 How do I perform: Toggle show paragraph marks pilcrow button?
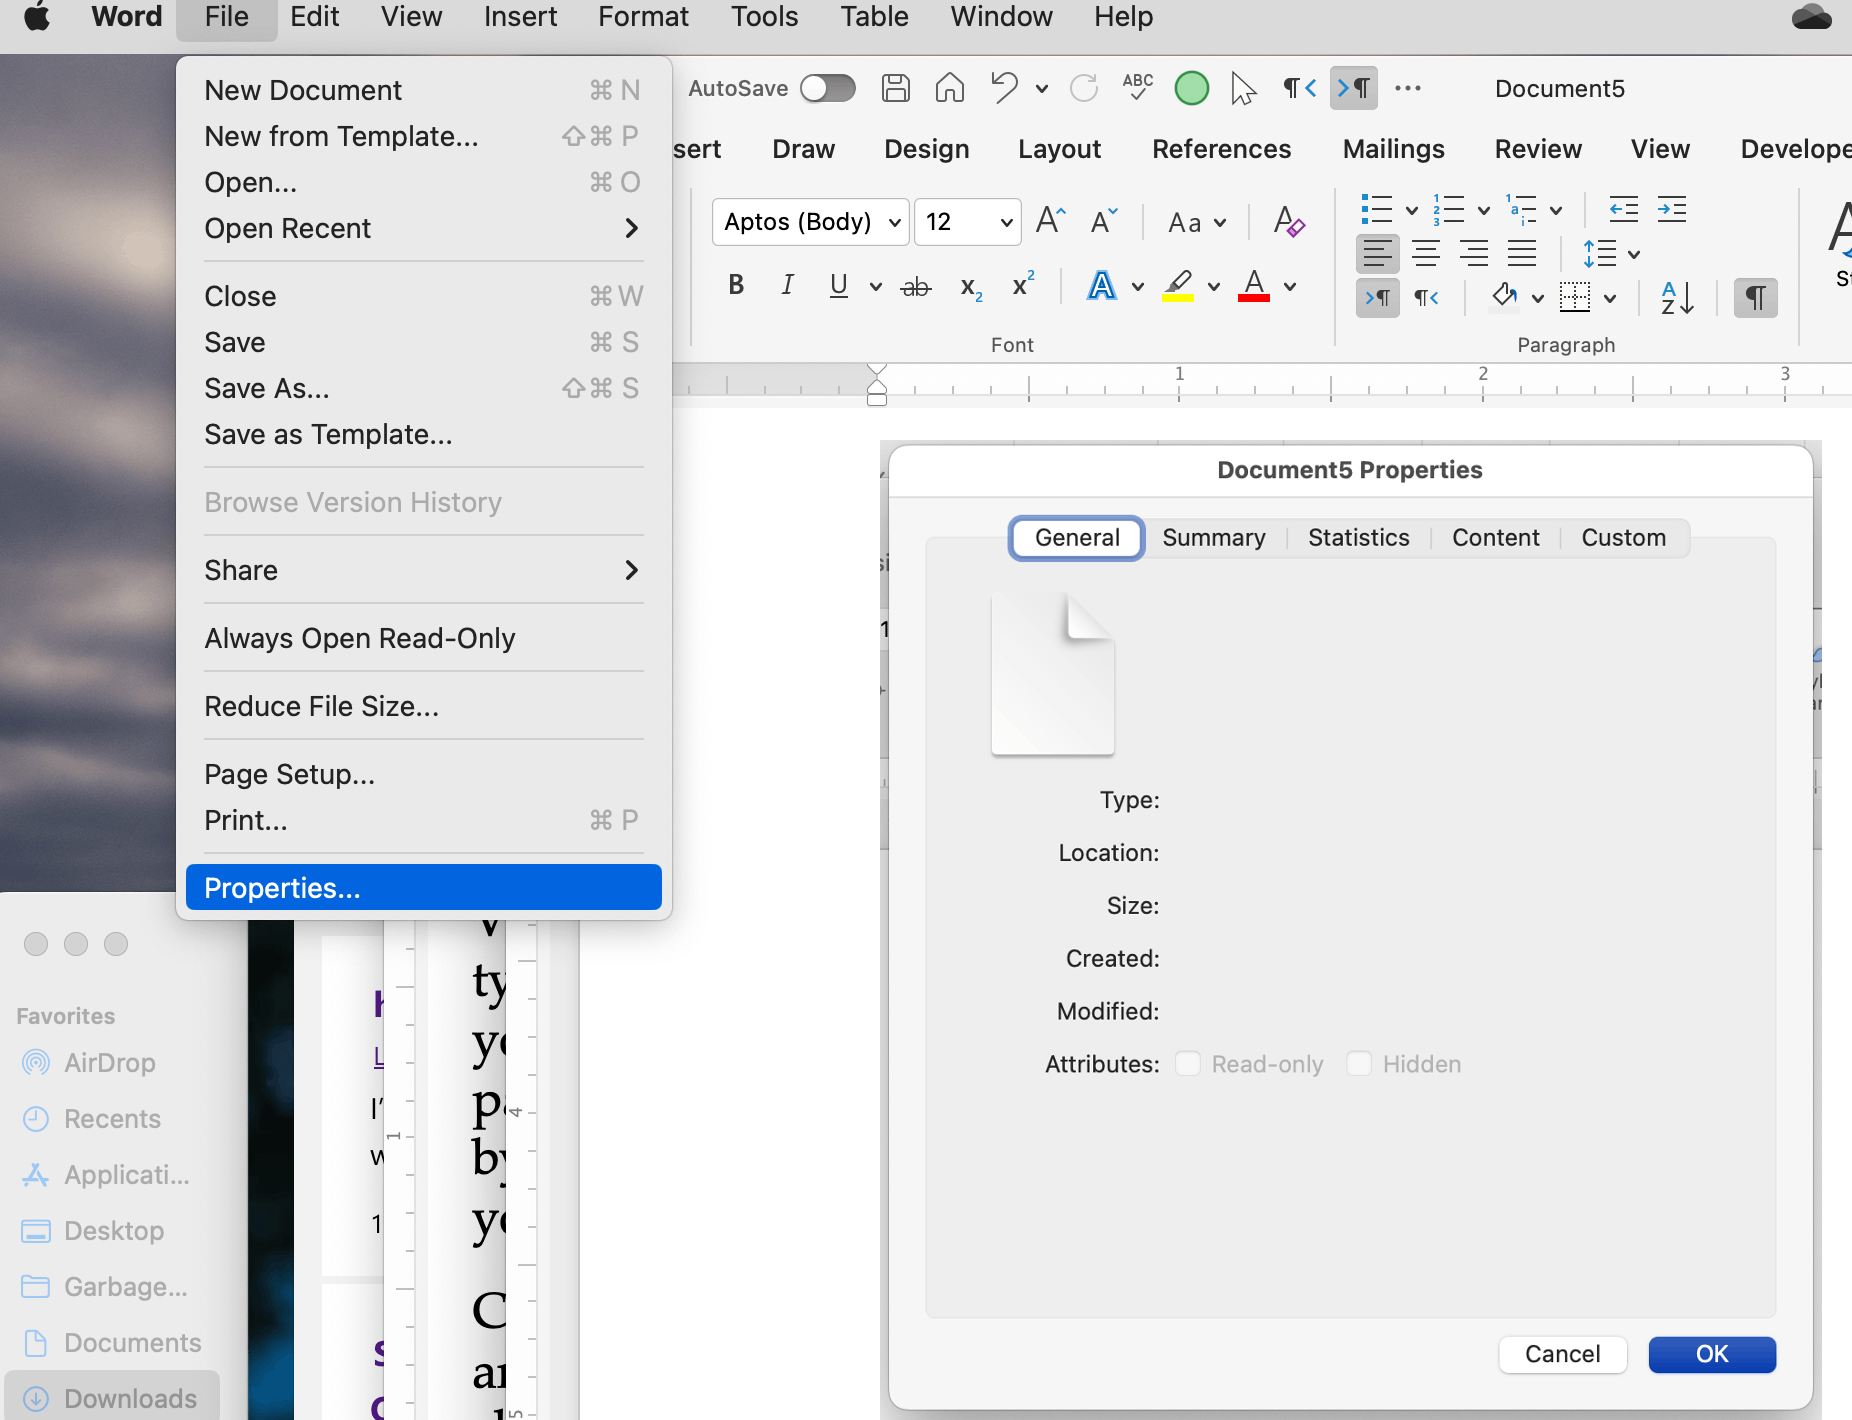click(1755, 297)
